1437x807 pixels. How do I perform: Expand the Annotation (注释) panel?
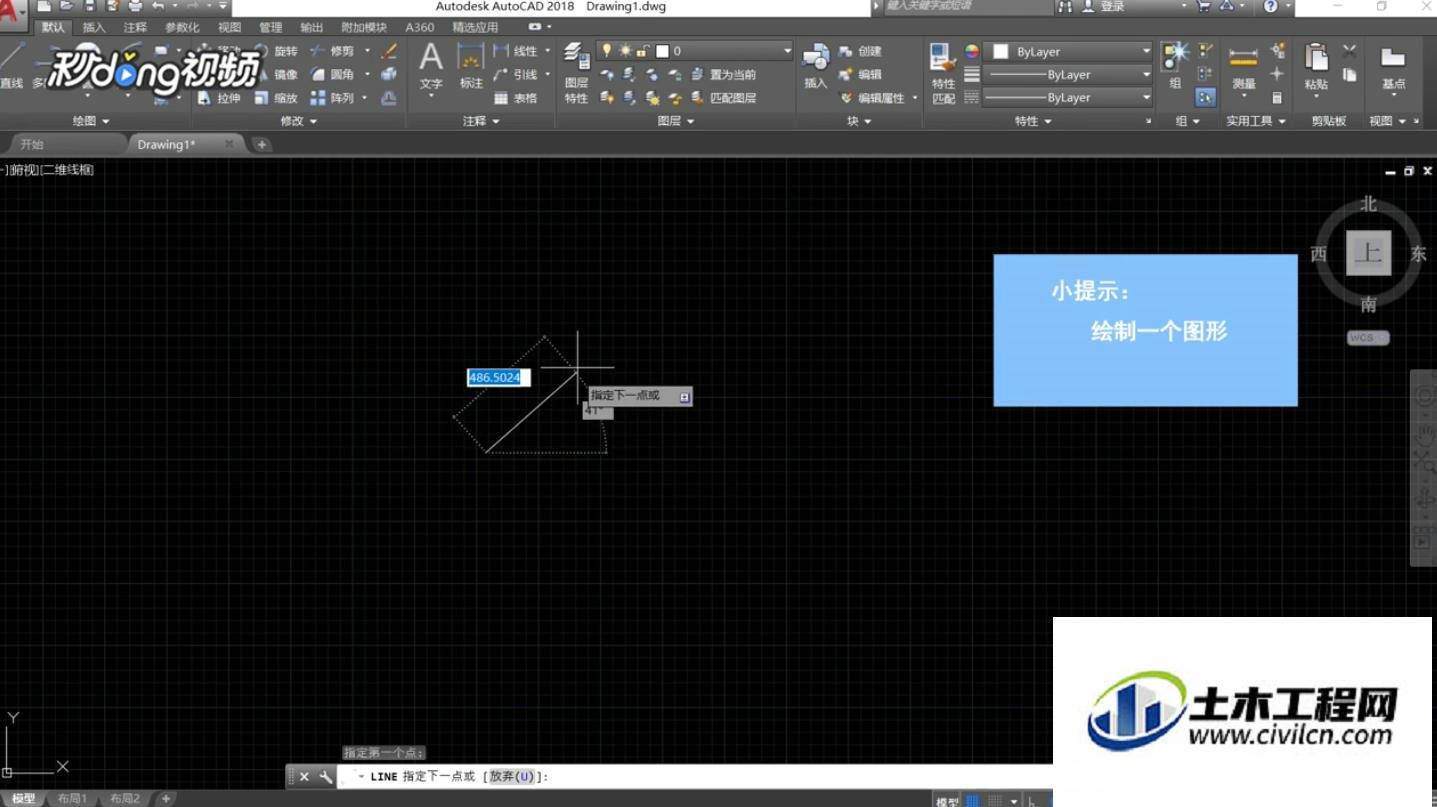(480, 121)
